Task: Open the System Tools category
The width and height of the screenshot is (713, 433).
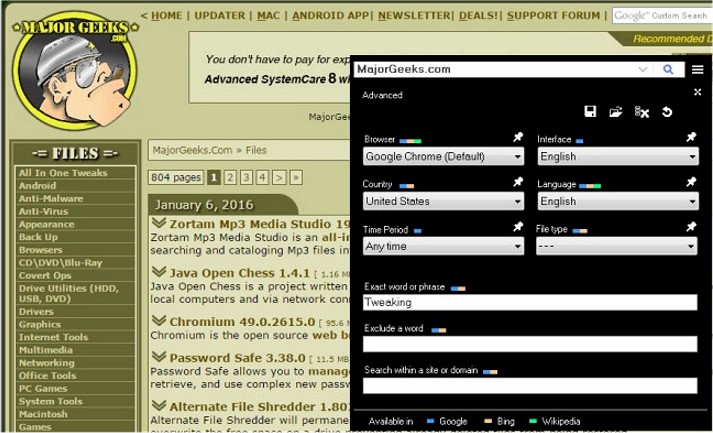Action: (x=50, y=401)
